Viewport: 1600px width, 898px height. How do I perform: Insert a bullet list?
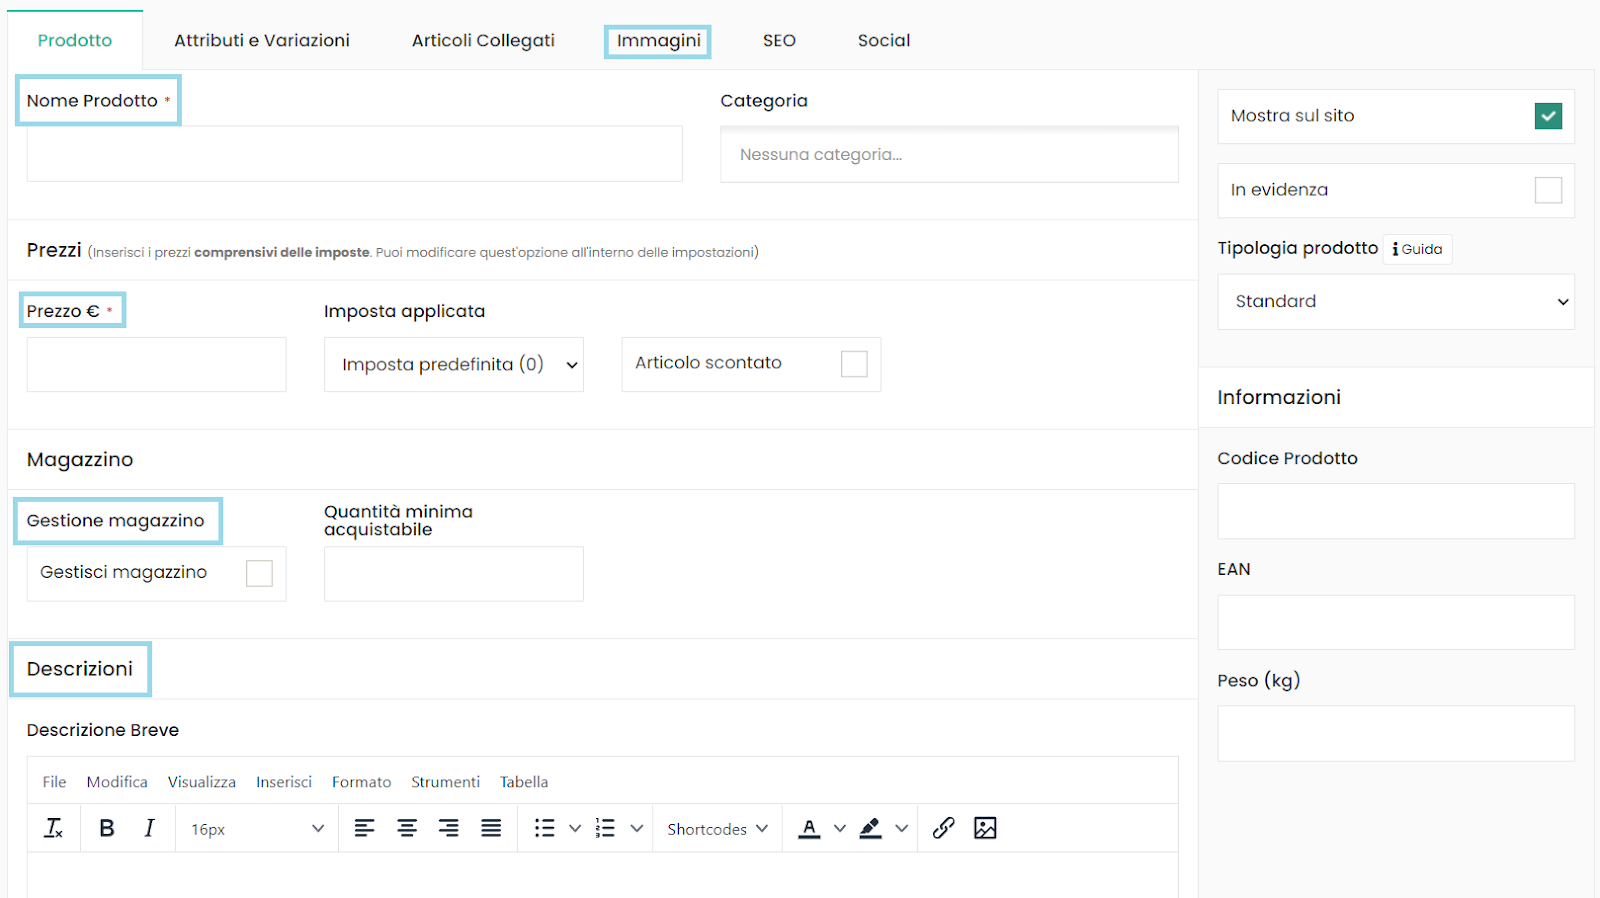[x=544, y=828]
